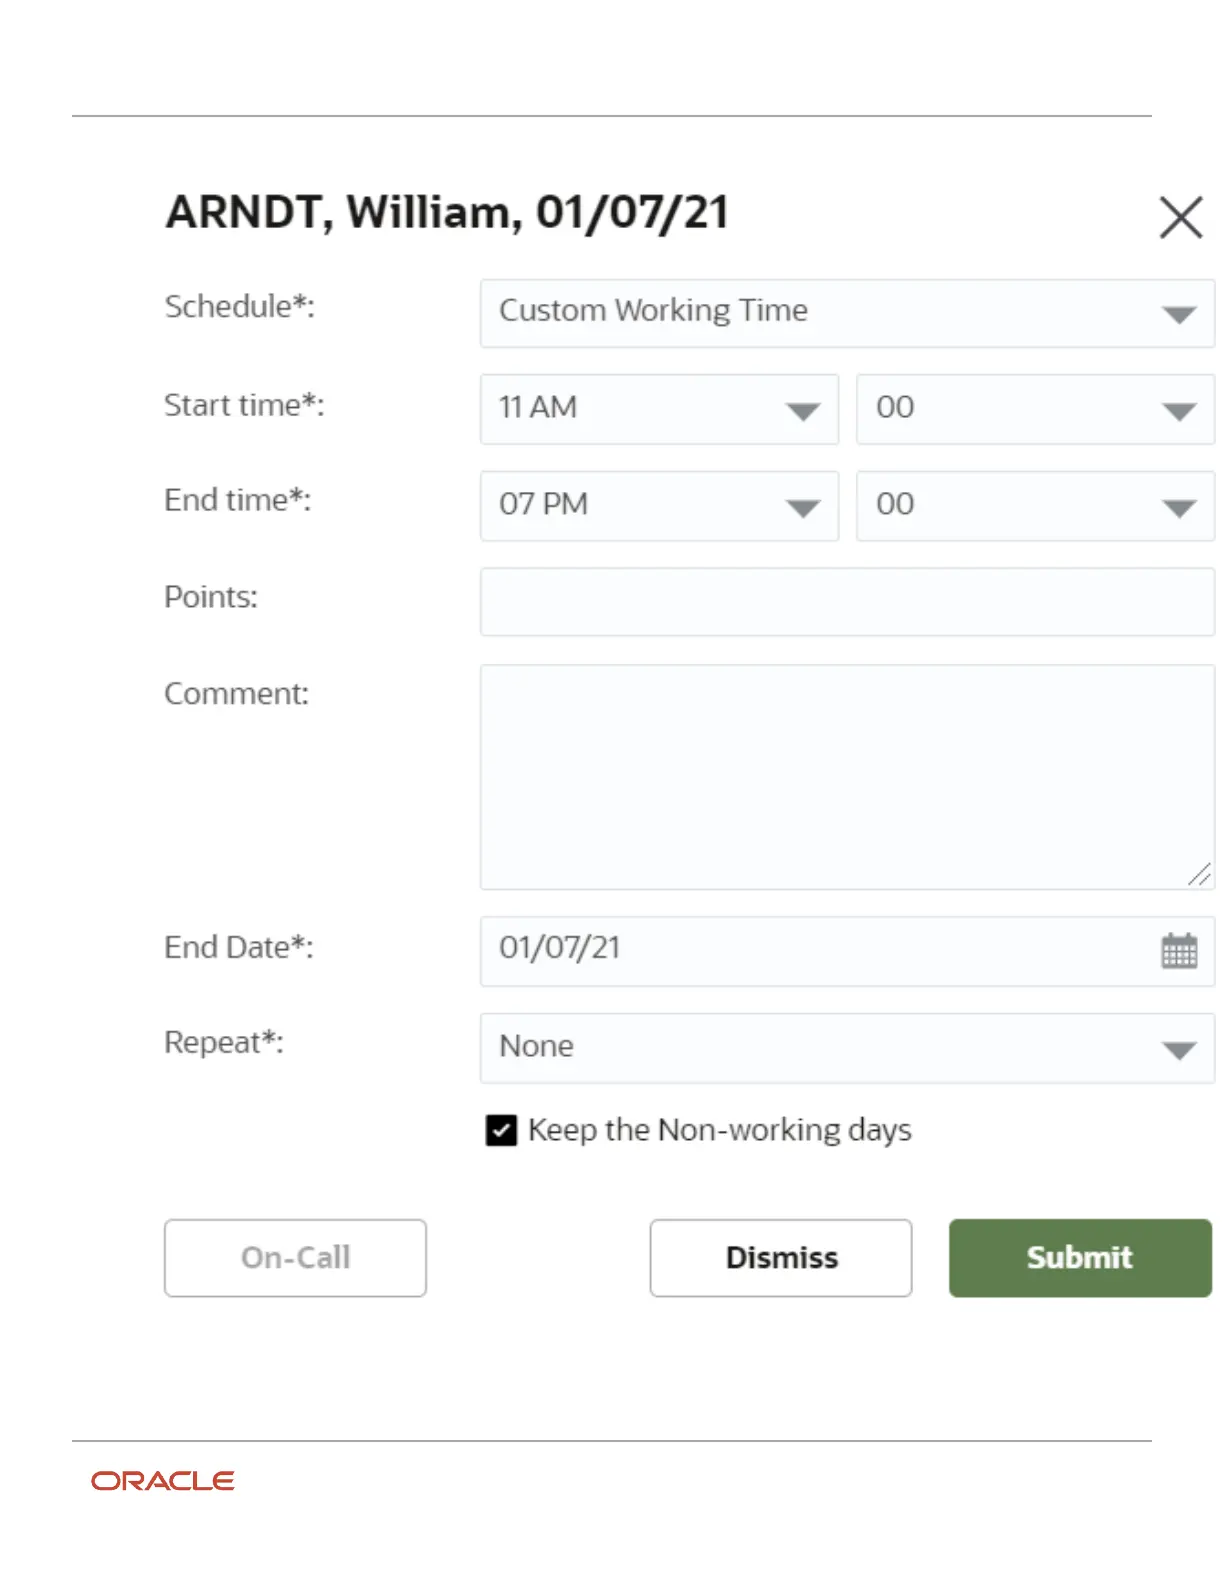Expand the Start time hour dropdown
The image size is (1224, 1584).
(802, 411)
